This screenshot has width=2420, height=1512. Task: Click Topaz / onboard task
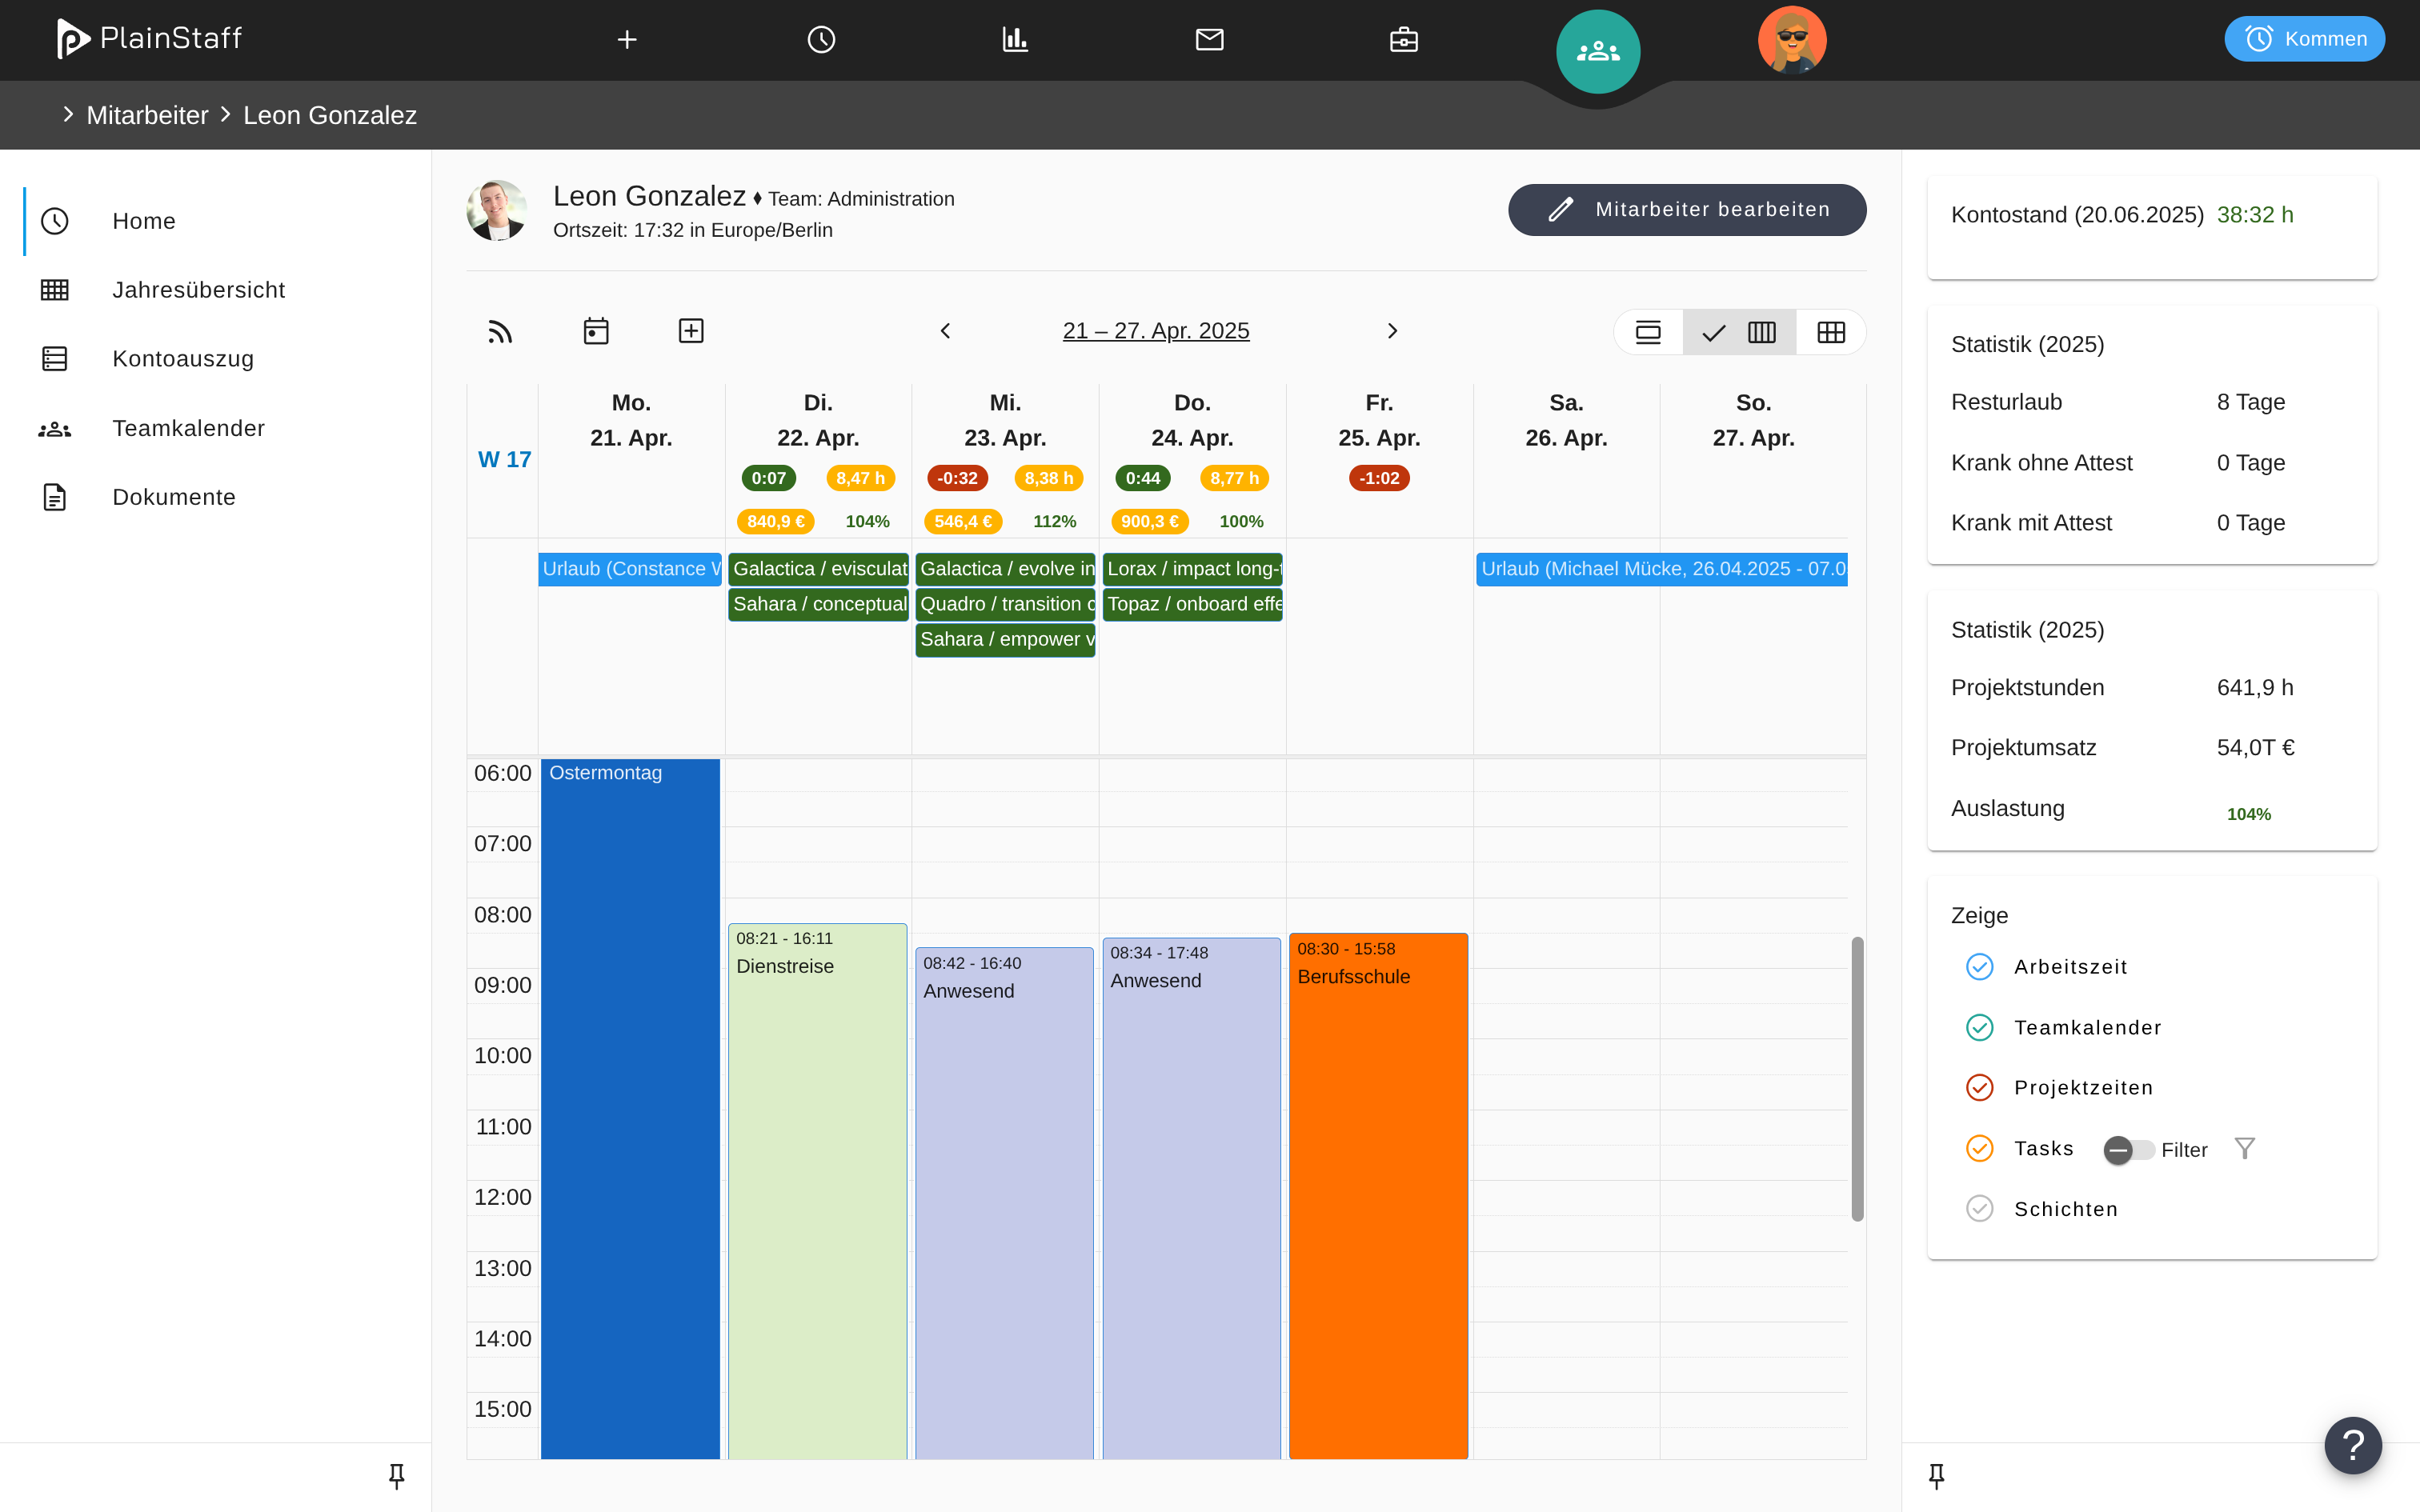pyautogui.click(x=1192, y=604)
